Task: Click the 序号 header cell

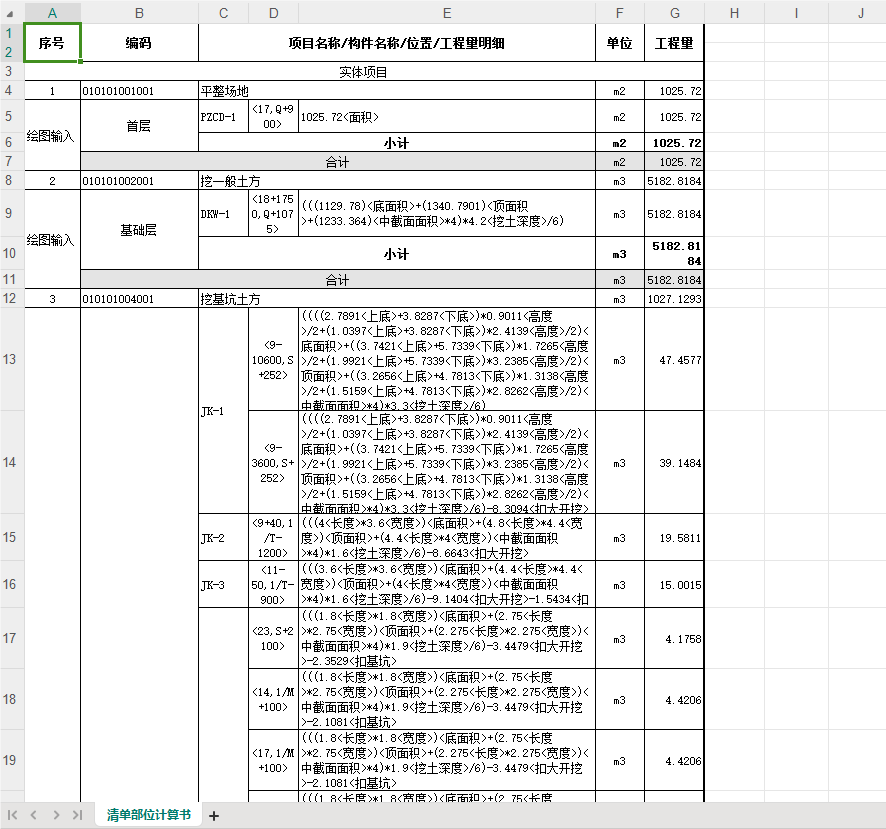Action: [52, 43]
